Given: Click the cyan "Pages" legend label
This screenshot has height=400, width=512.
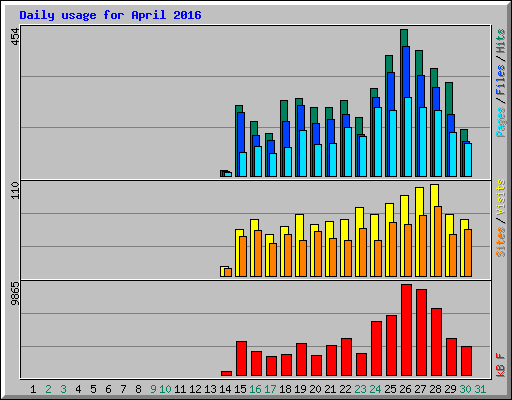Looking at the screenshot, I should [500, 122].
